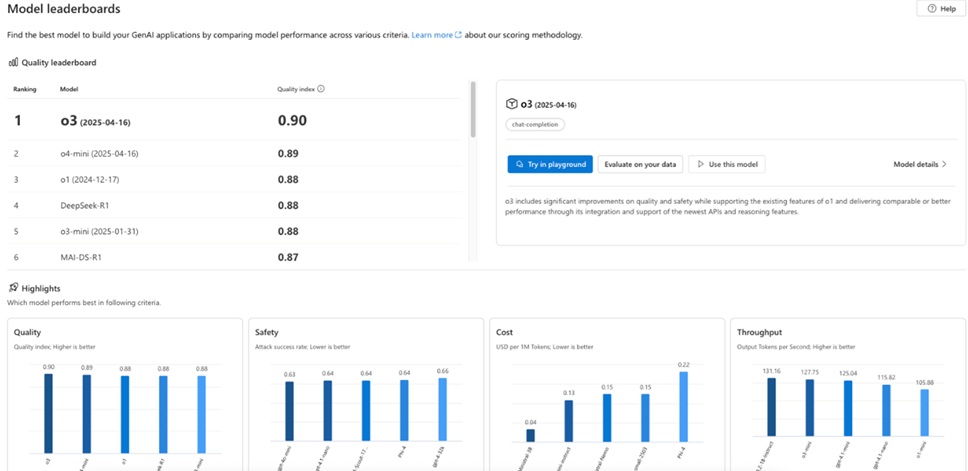The image size is (968, 471).
Task: Click the o3 model cube icon
Action: point(511,104)
